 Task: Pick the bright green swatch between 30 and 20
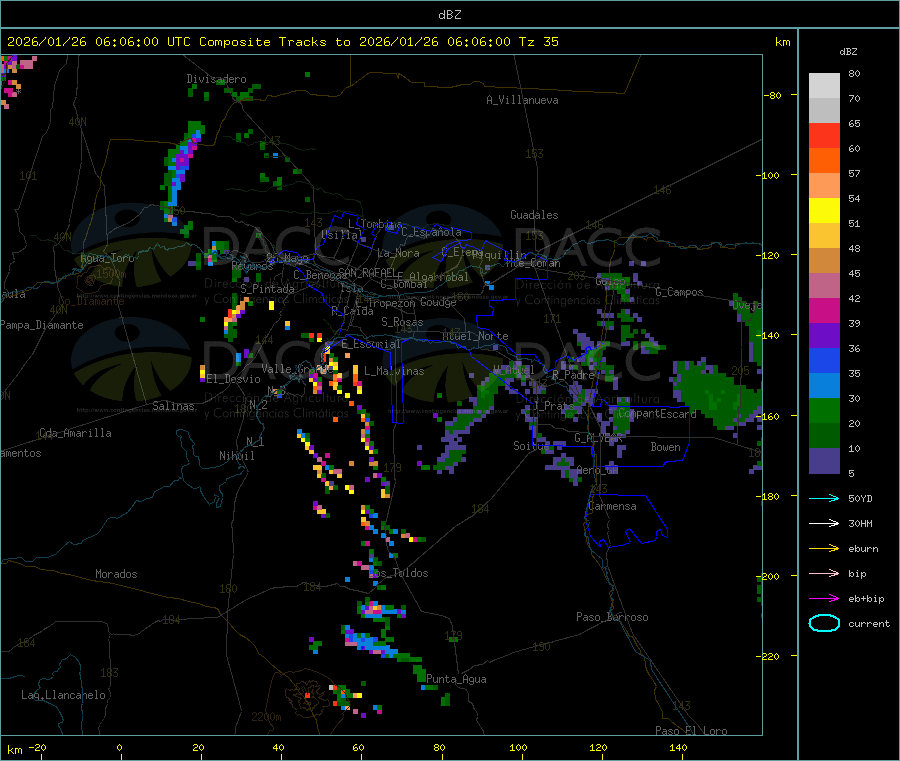point(824,410)
